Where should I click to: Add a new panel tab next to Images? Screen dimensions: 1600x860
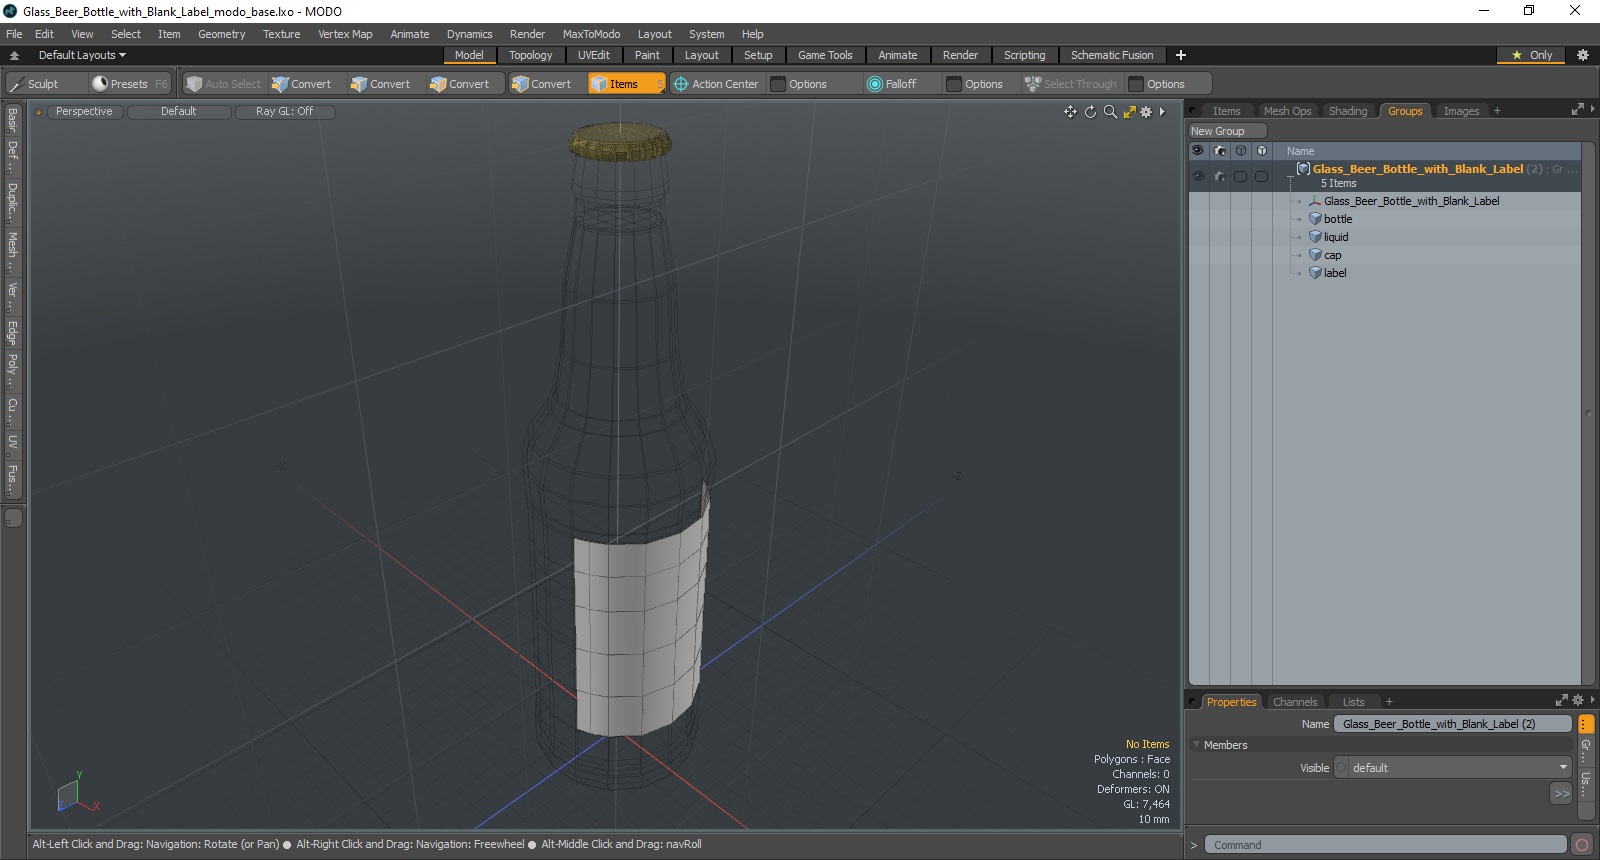click(1497, 111)
